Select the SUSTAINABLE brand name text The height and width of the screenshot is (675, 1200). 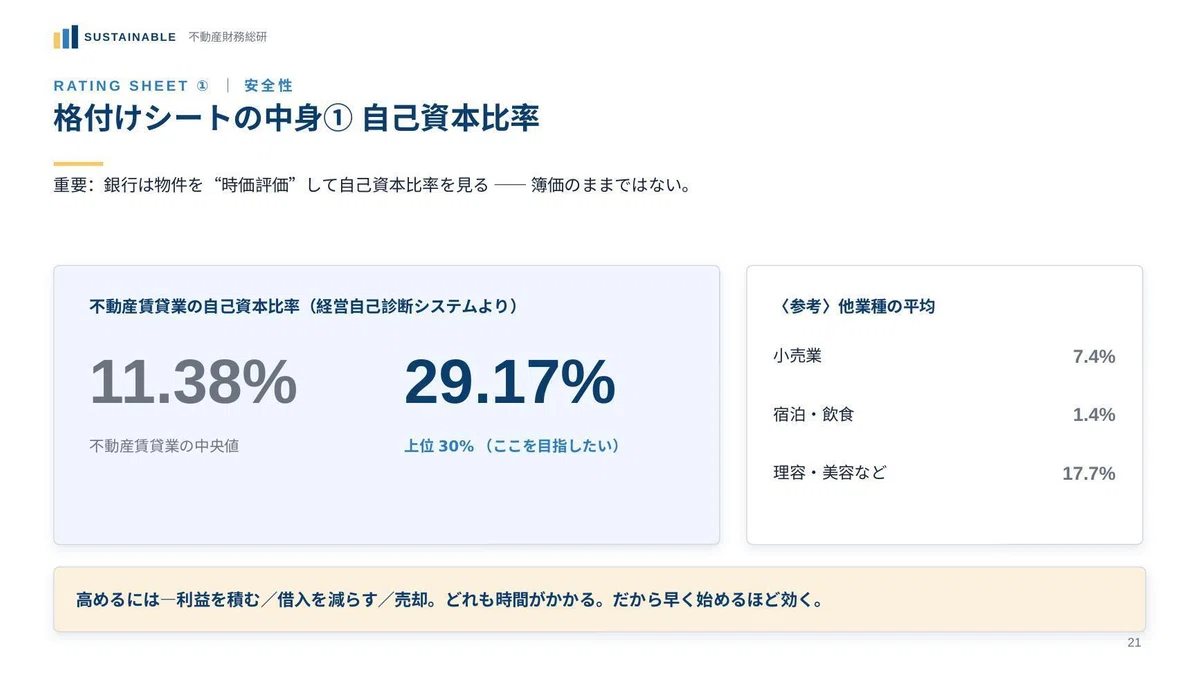[x=130, y=37]
